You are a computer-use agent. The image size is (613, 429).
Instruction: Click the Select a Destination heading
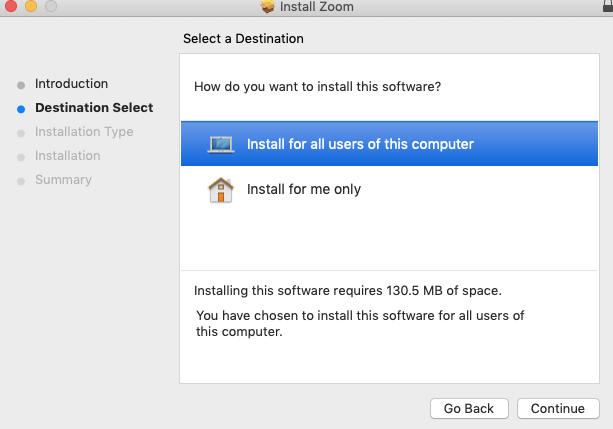click(x=243, y=39)
